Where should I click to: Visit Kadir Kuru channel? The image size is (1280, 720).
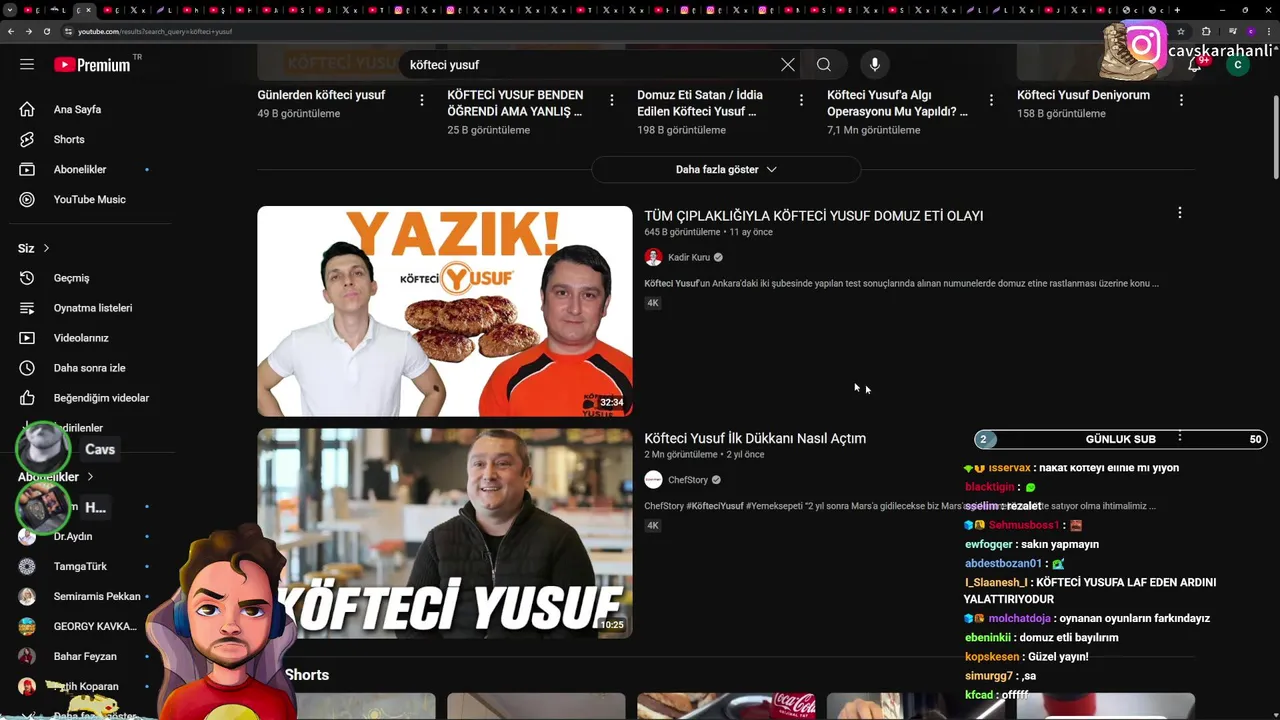point(689,257)
